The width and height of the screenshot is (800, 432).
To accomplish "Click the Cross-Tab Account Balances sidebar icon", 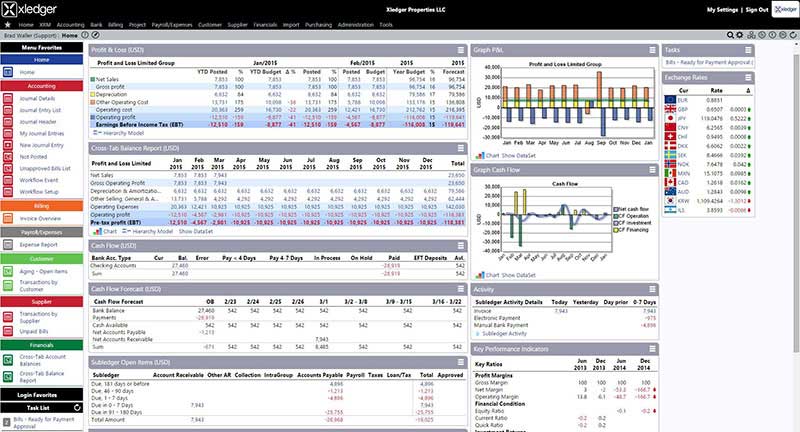I will click(8, 360).
